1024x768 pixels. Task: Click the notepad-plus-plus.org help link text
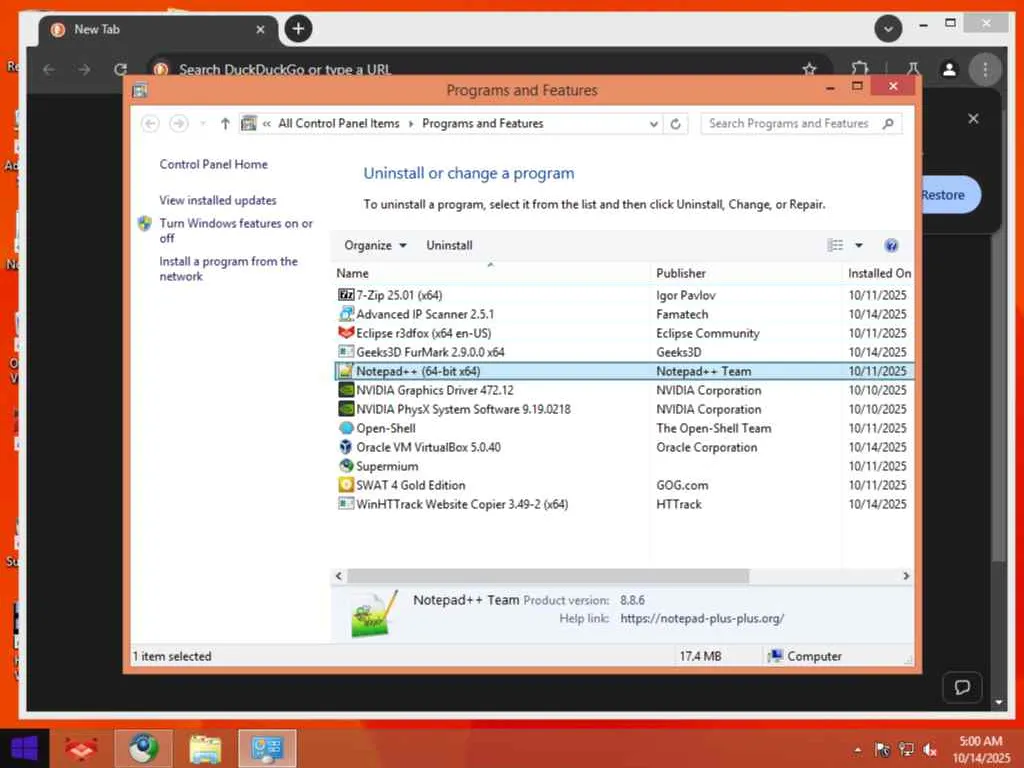click(x=702, y=618)
